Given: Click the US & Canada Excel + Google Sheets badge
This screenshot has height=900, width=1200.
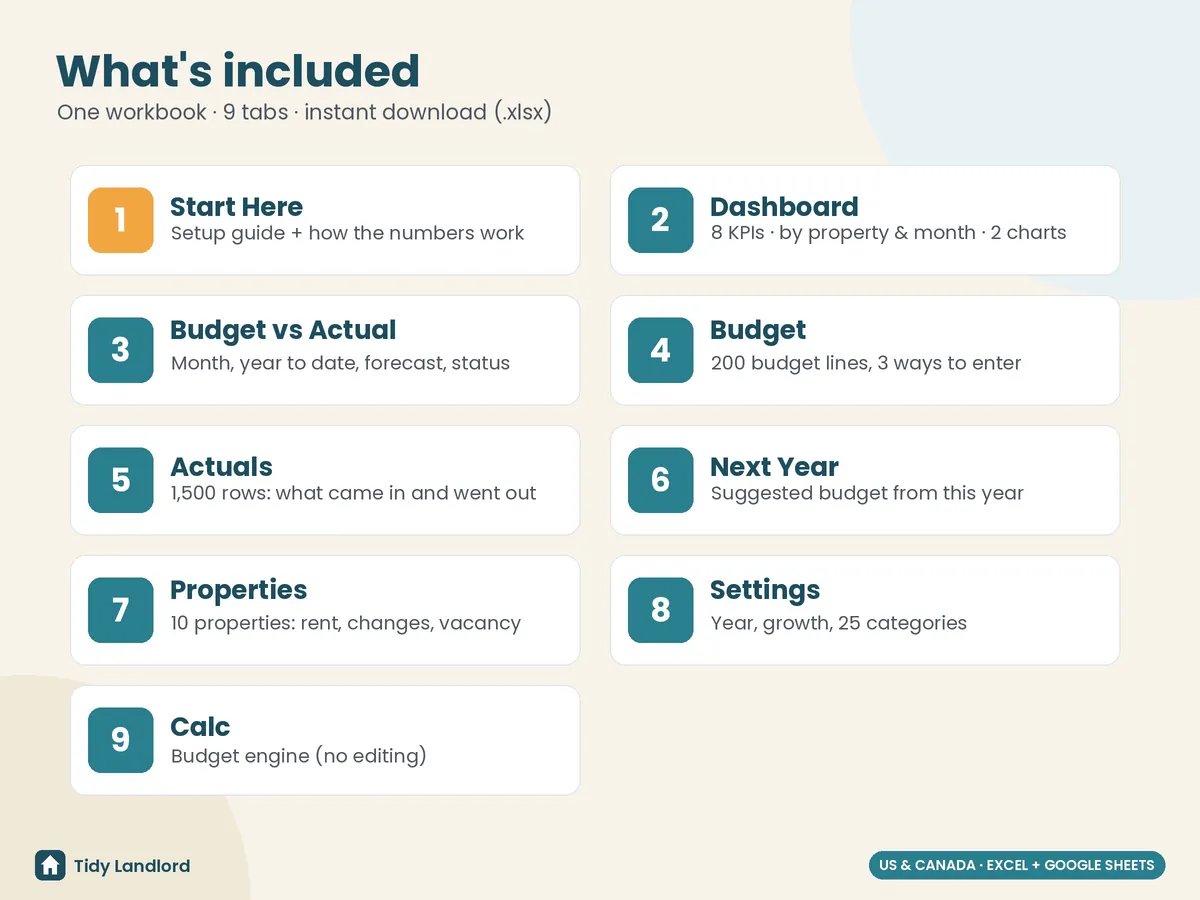Looking at the screenshot, I should (x=1017, y=865).
